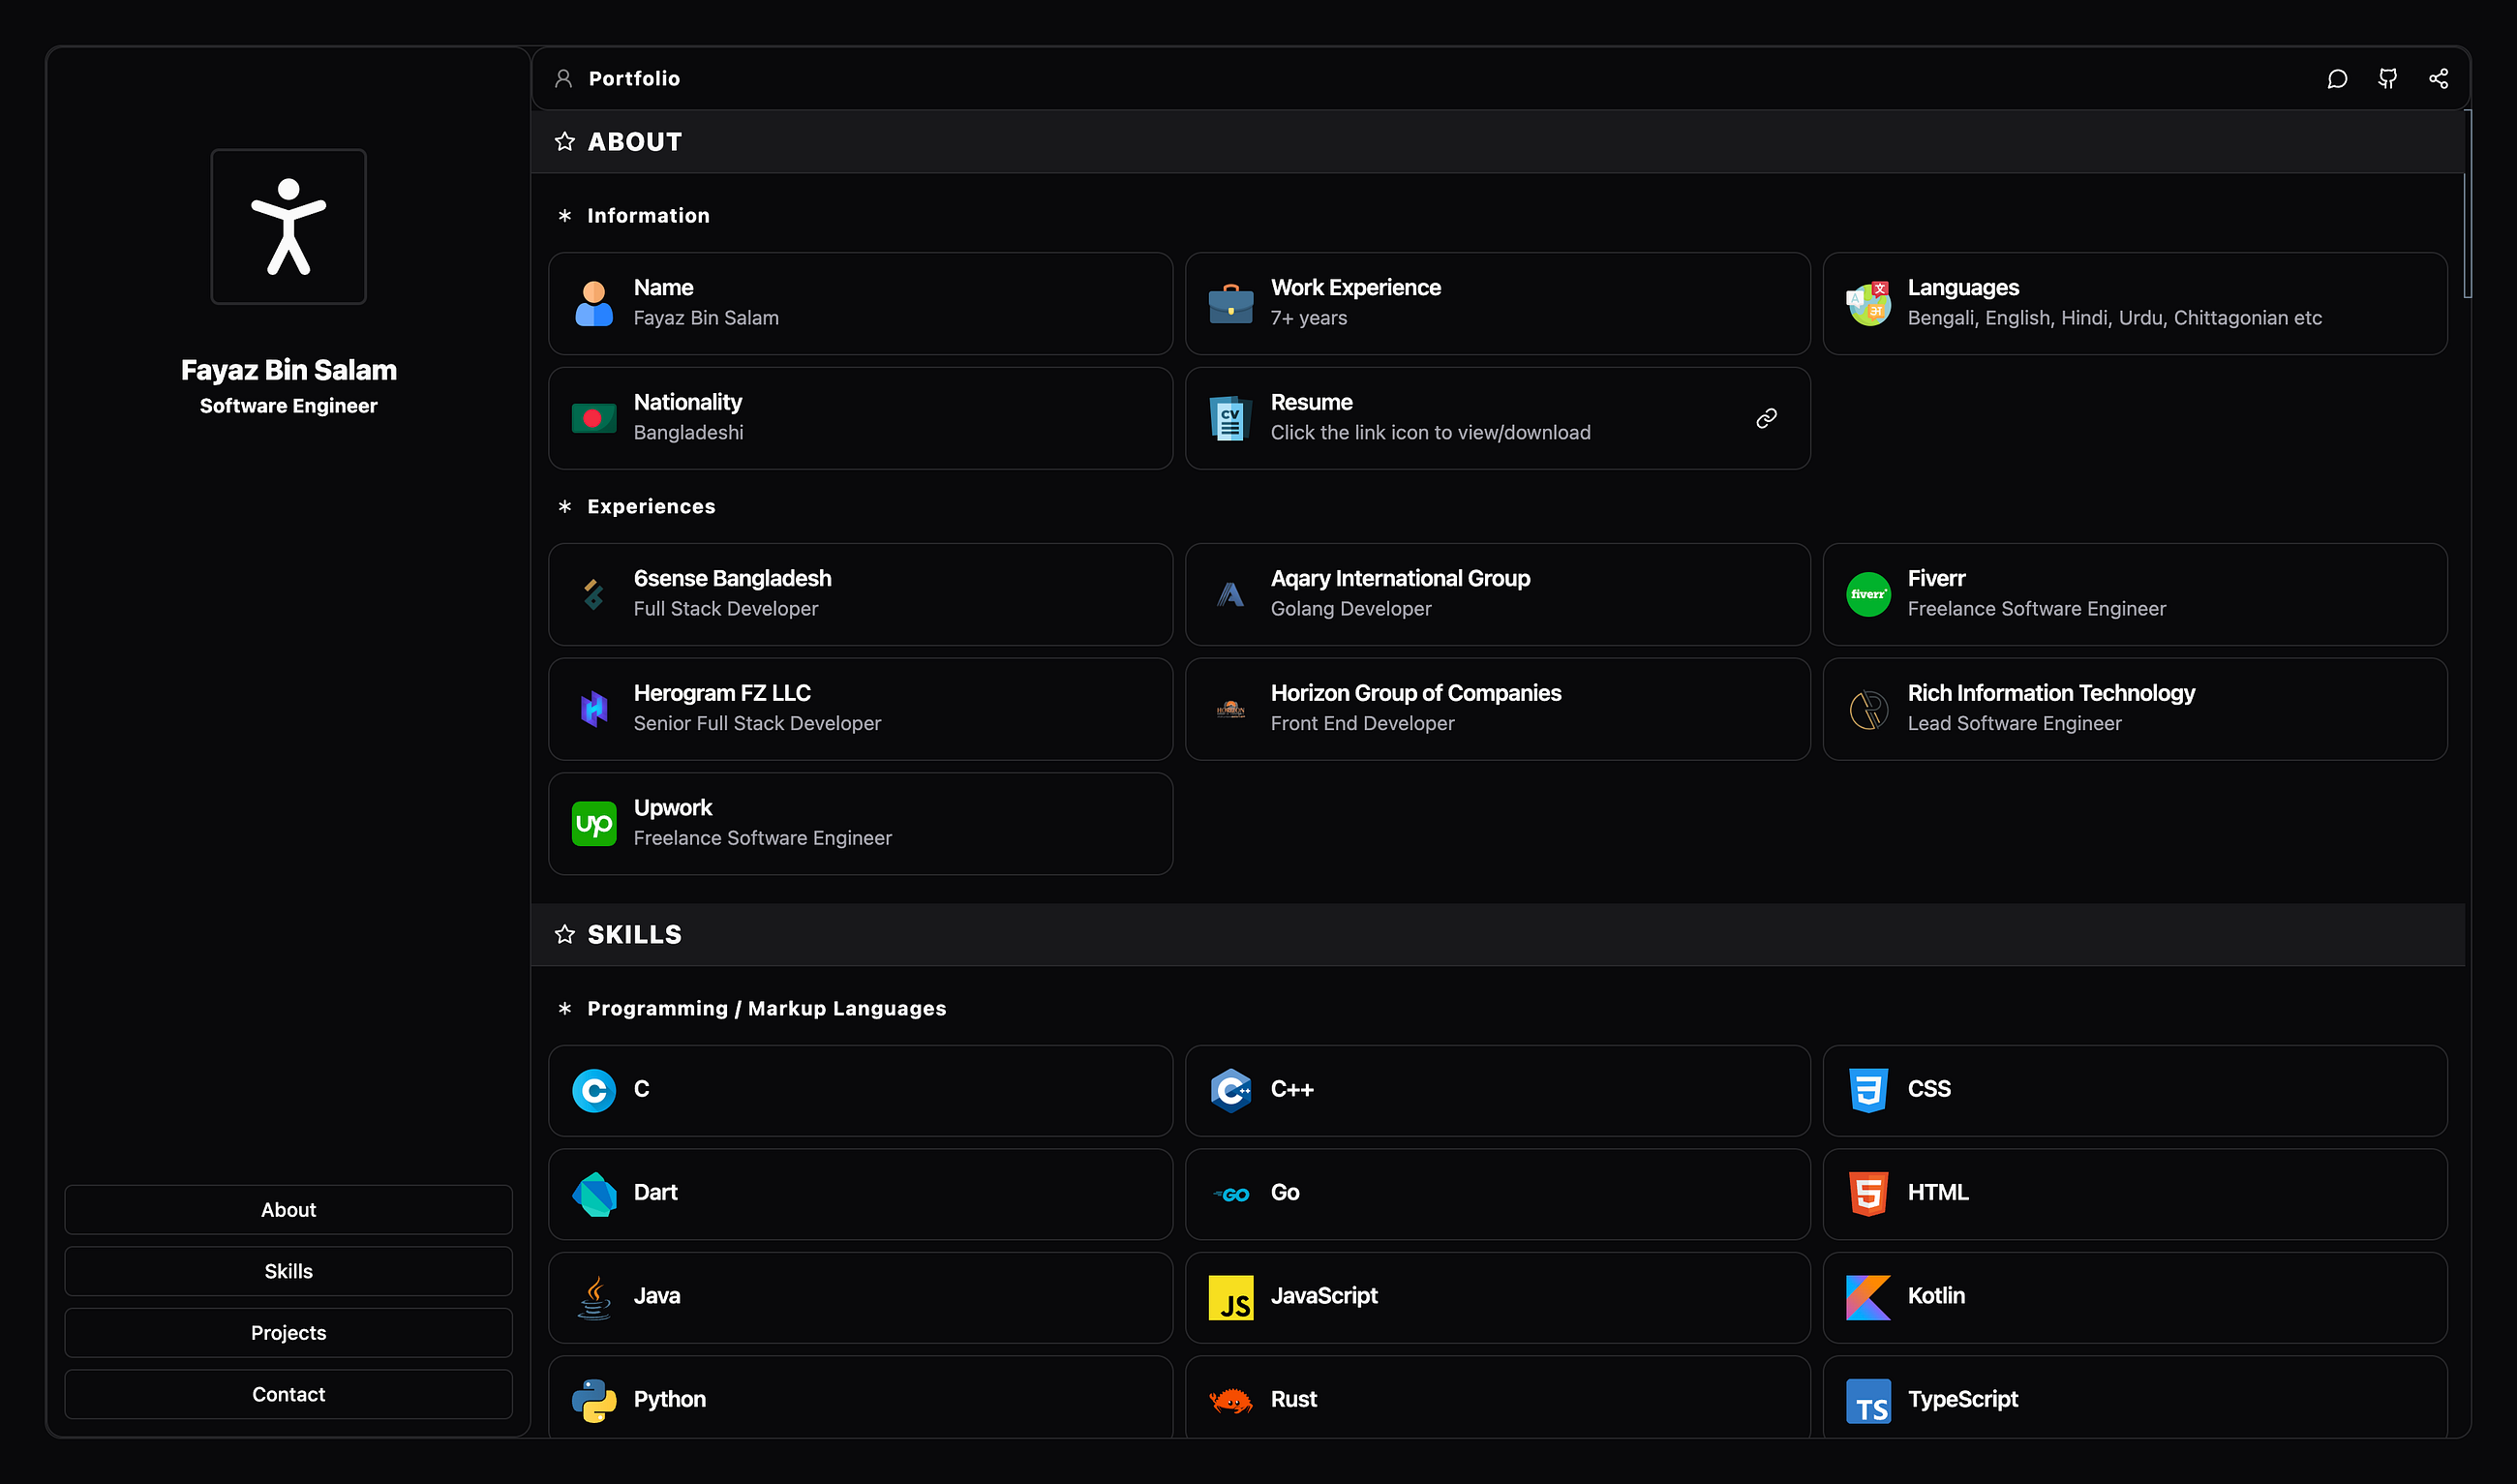
Task: Click the Aqary International Group logo
Action: tap(1231, 594)
